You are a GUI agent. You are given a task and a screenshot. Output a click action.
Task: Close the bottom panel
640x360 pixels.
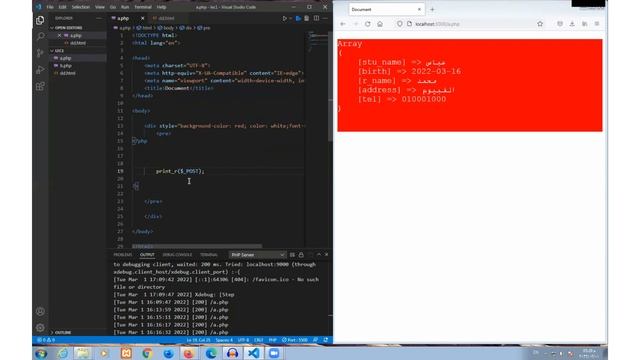327,255
